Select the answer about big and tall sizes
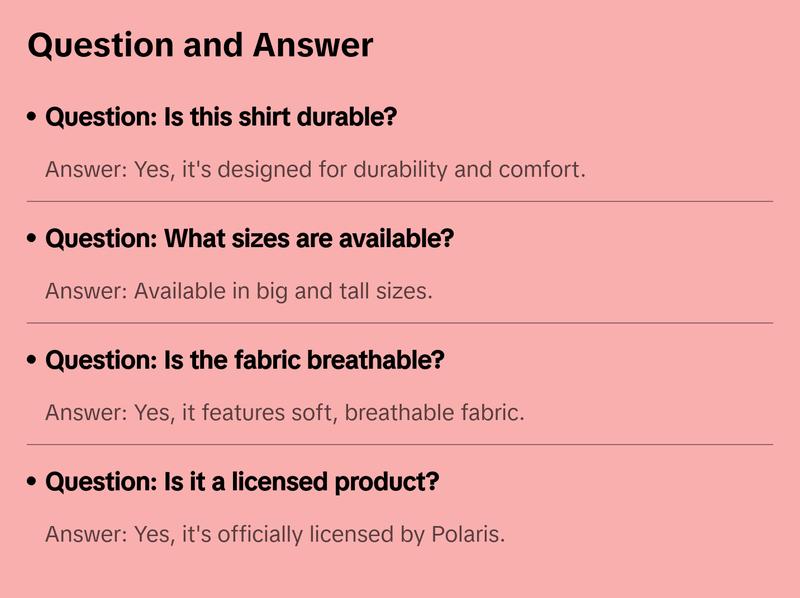Image resolution: width=800 pixels, height=598 pixels. 238,291
